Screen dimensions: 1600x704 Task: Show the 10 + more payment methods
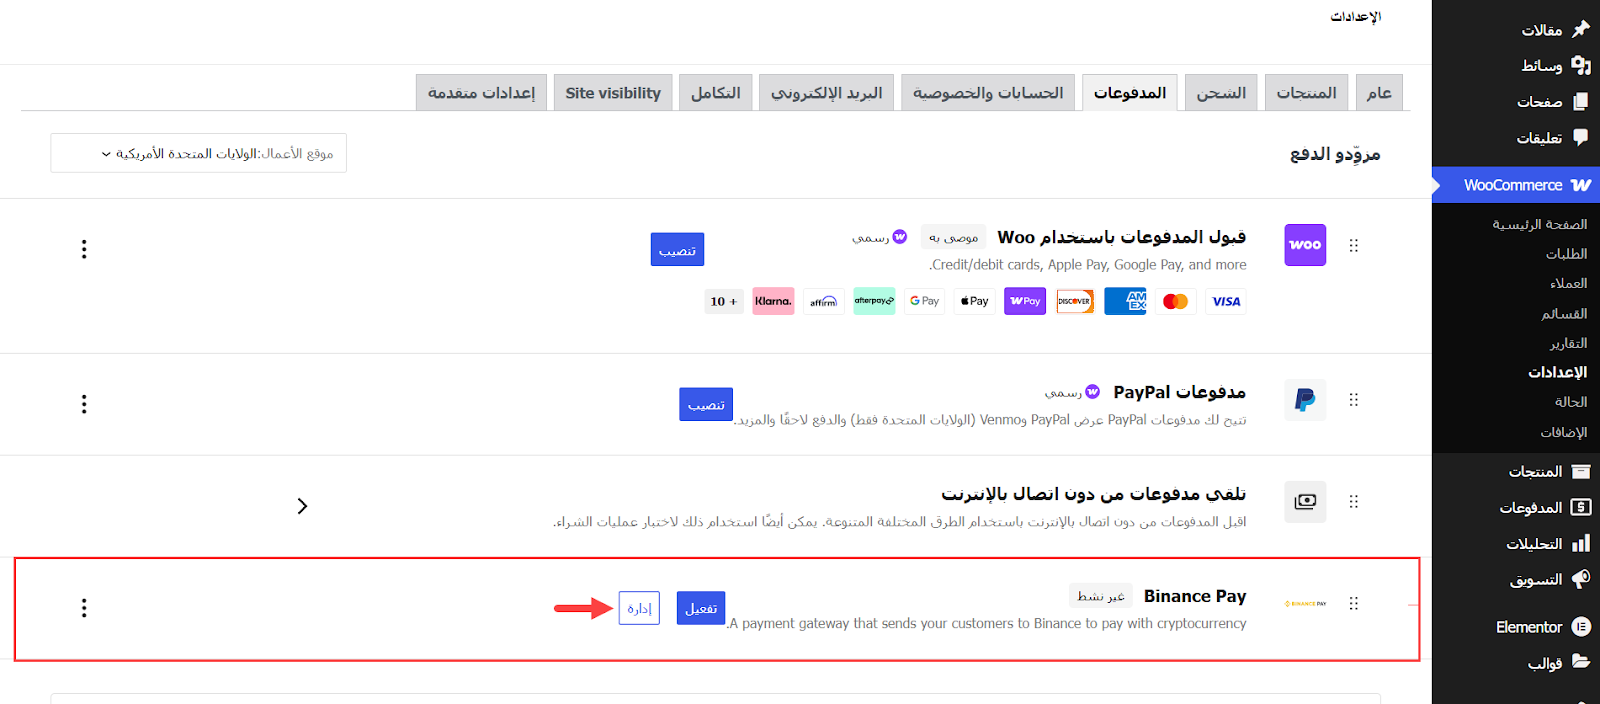(724, 301)
